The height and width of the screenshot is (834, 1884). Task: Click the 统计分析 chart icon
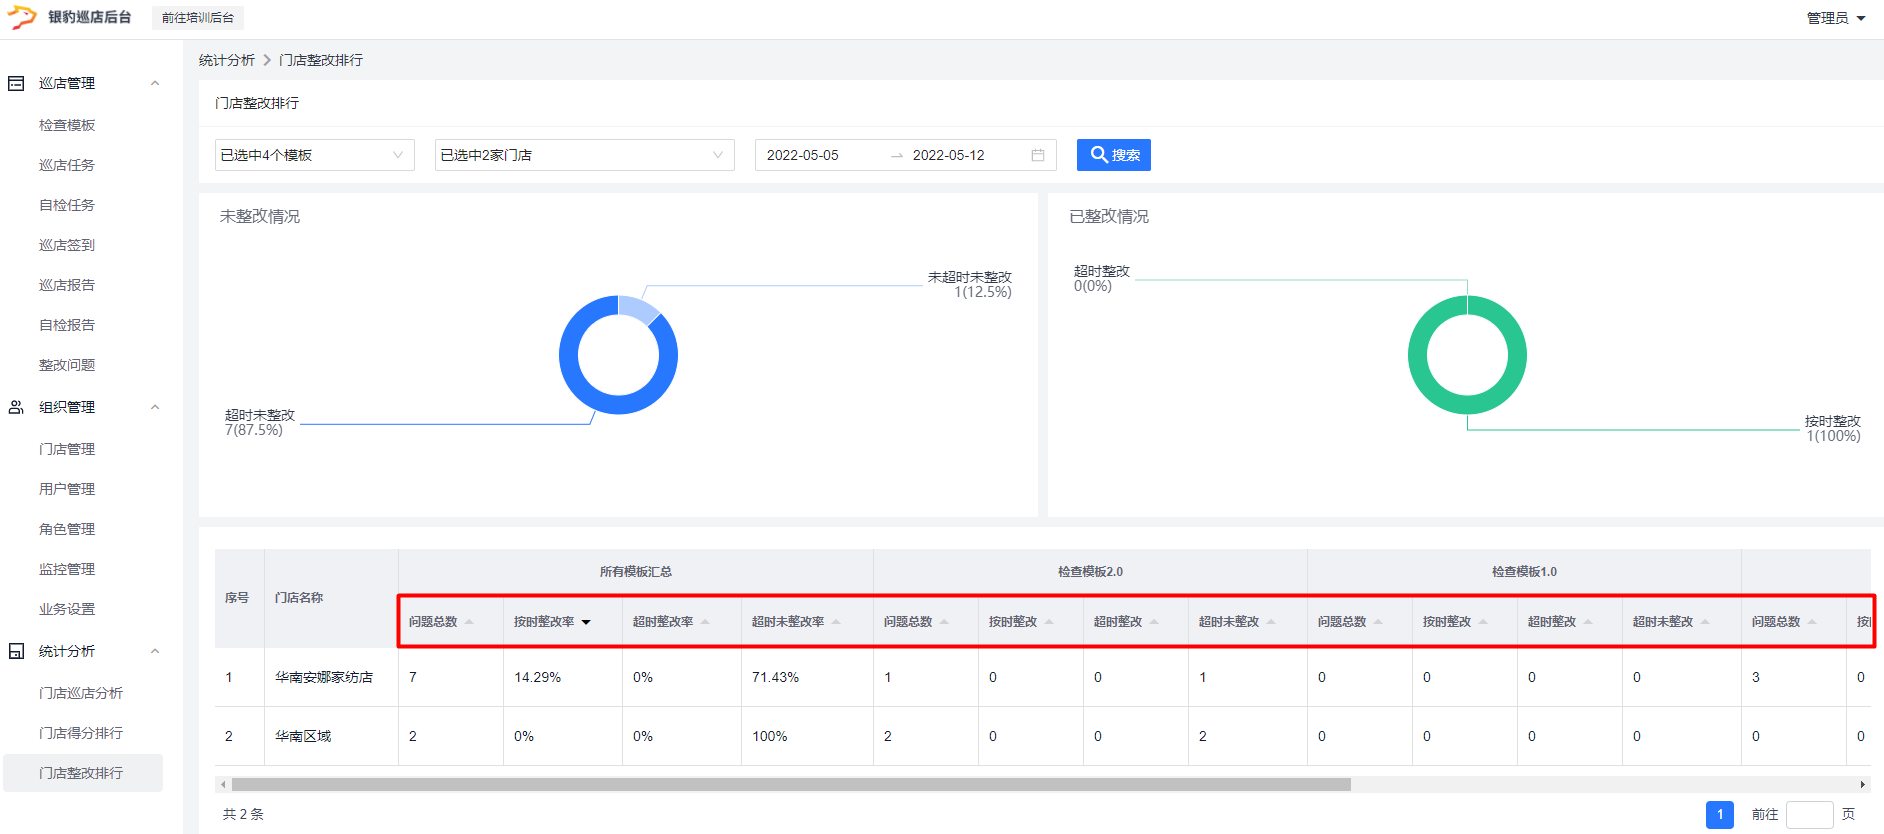tap(16, 651)
